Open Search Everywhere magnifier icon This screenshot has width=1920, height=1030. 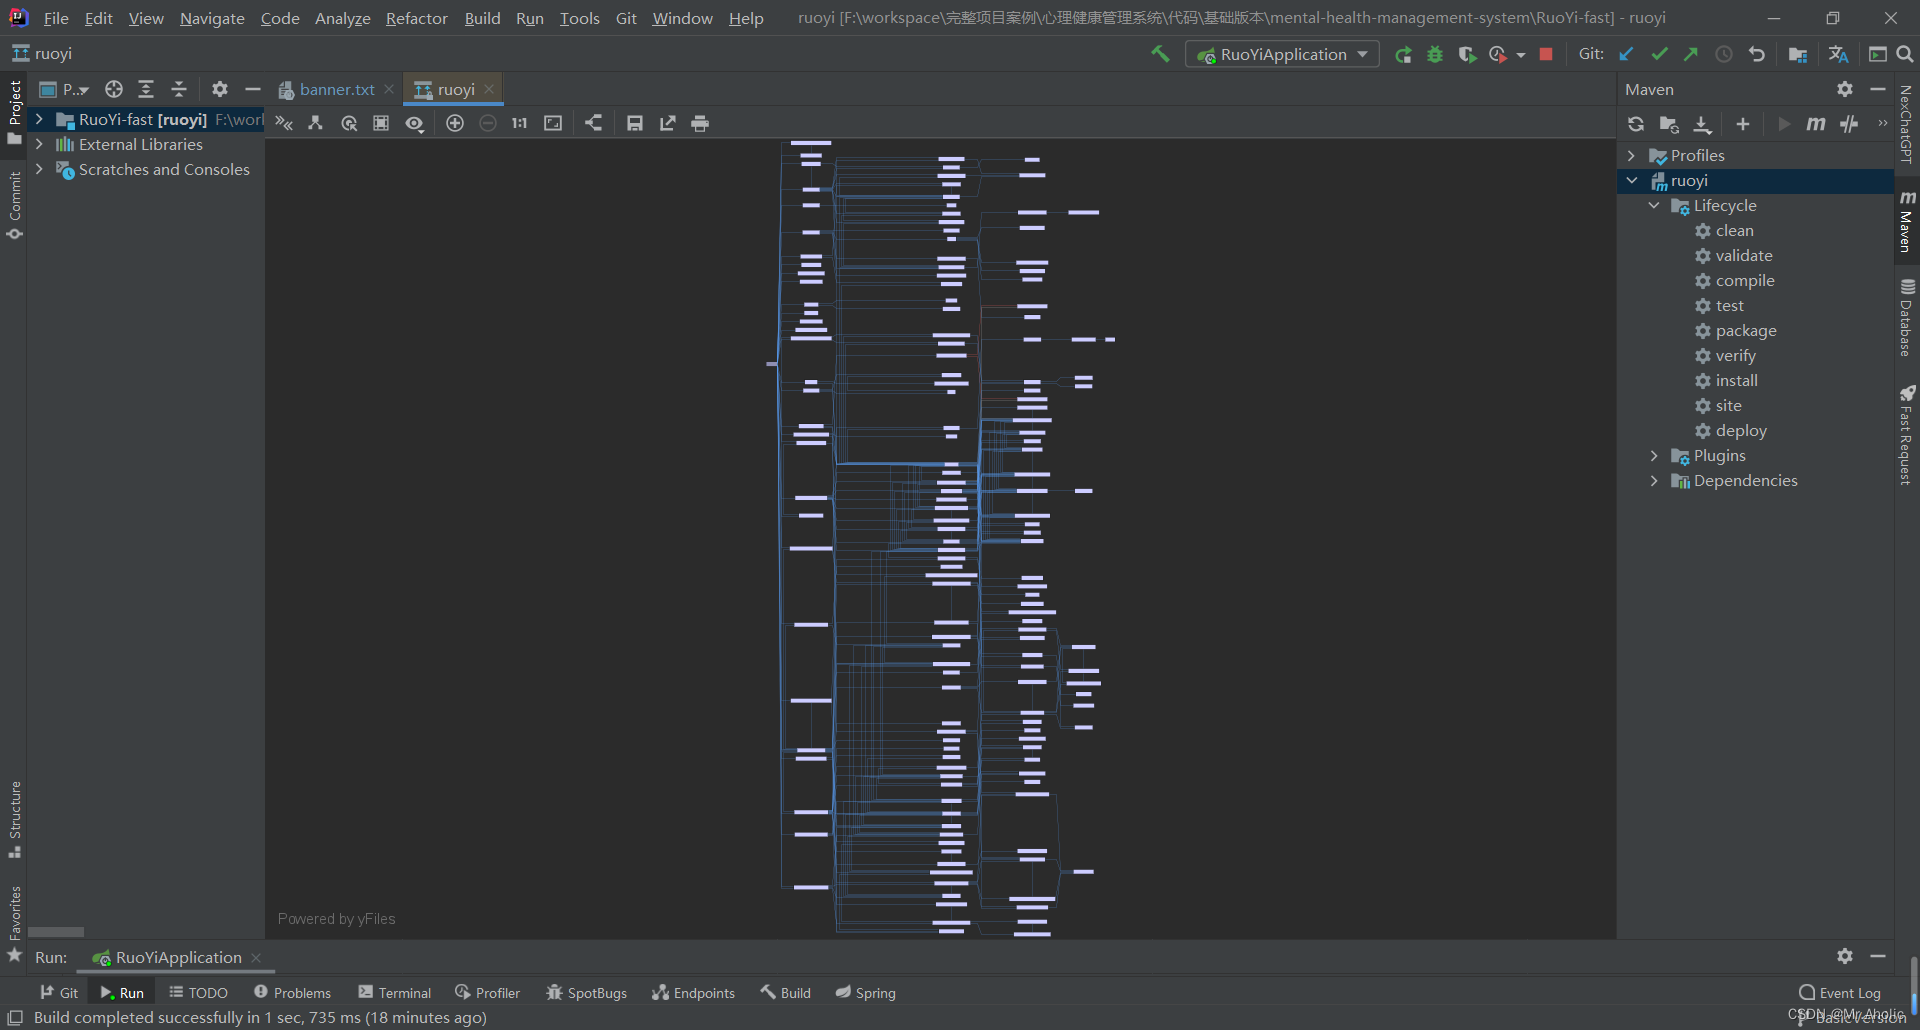pyautogui.click(x=1905, y=55)
